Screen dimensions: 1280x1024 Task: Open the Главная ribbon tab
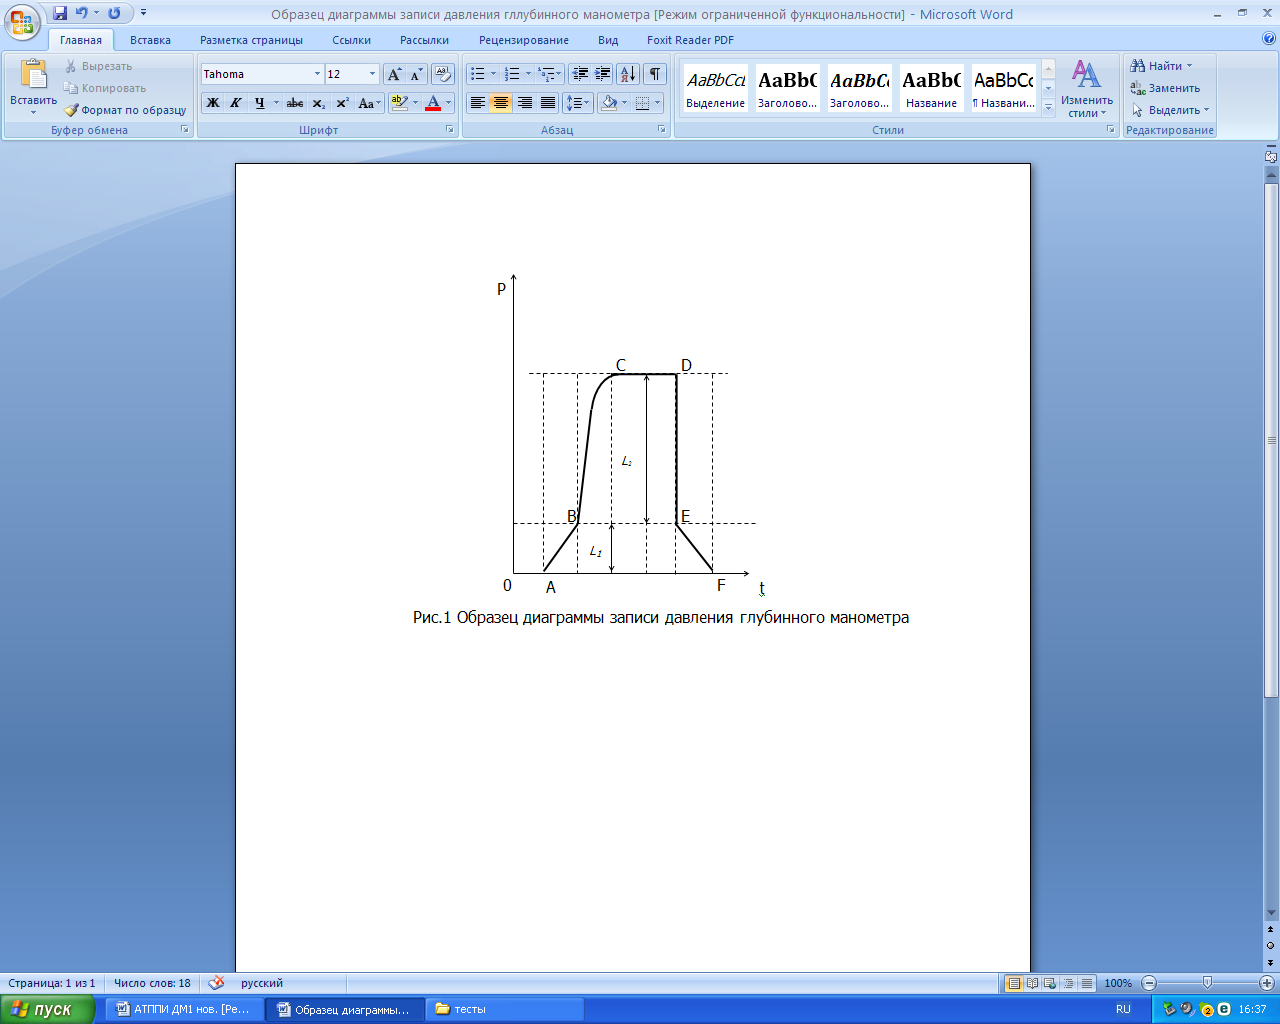(x=80, y=40)
